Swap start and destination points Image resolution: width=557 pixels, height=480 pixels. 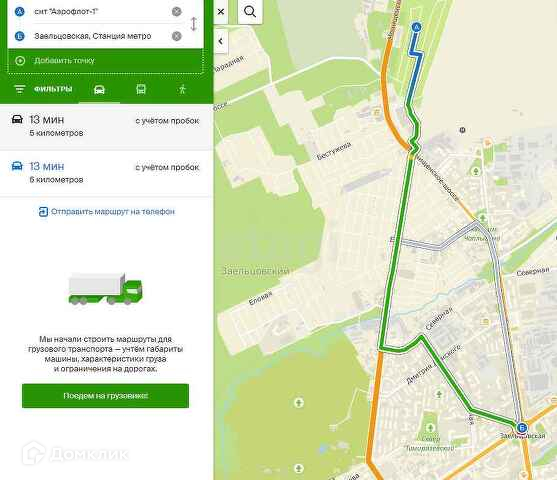[194, 24]
